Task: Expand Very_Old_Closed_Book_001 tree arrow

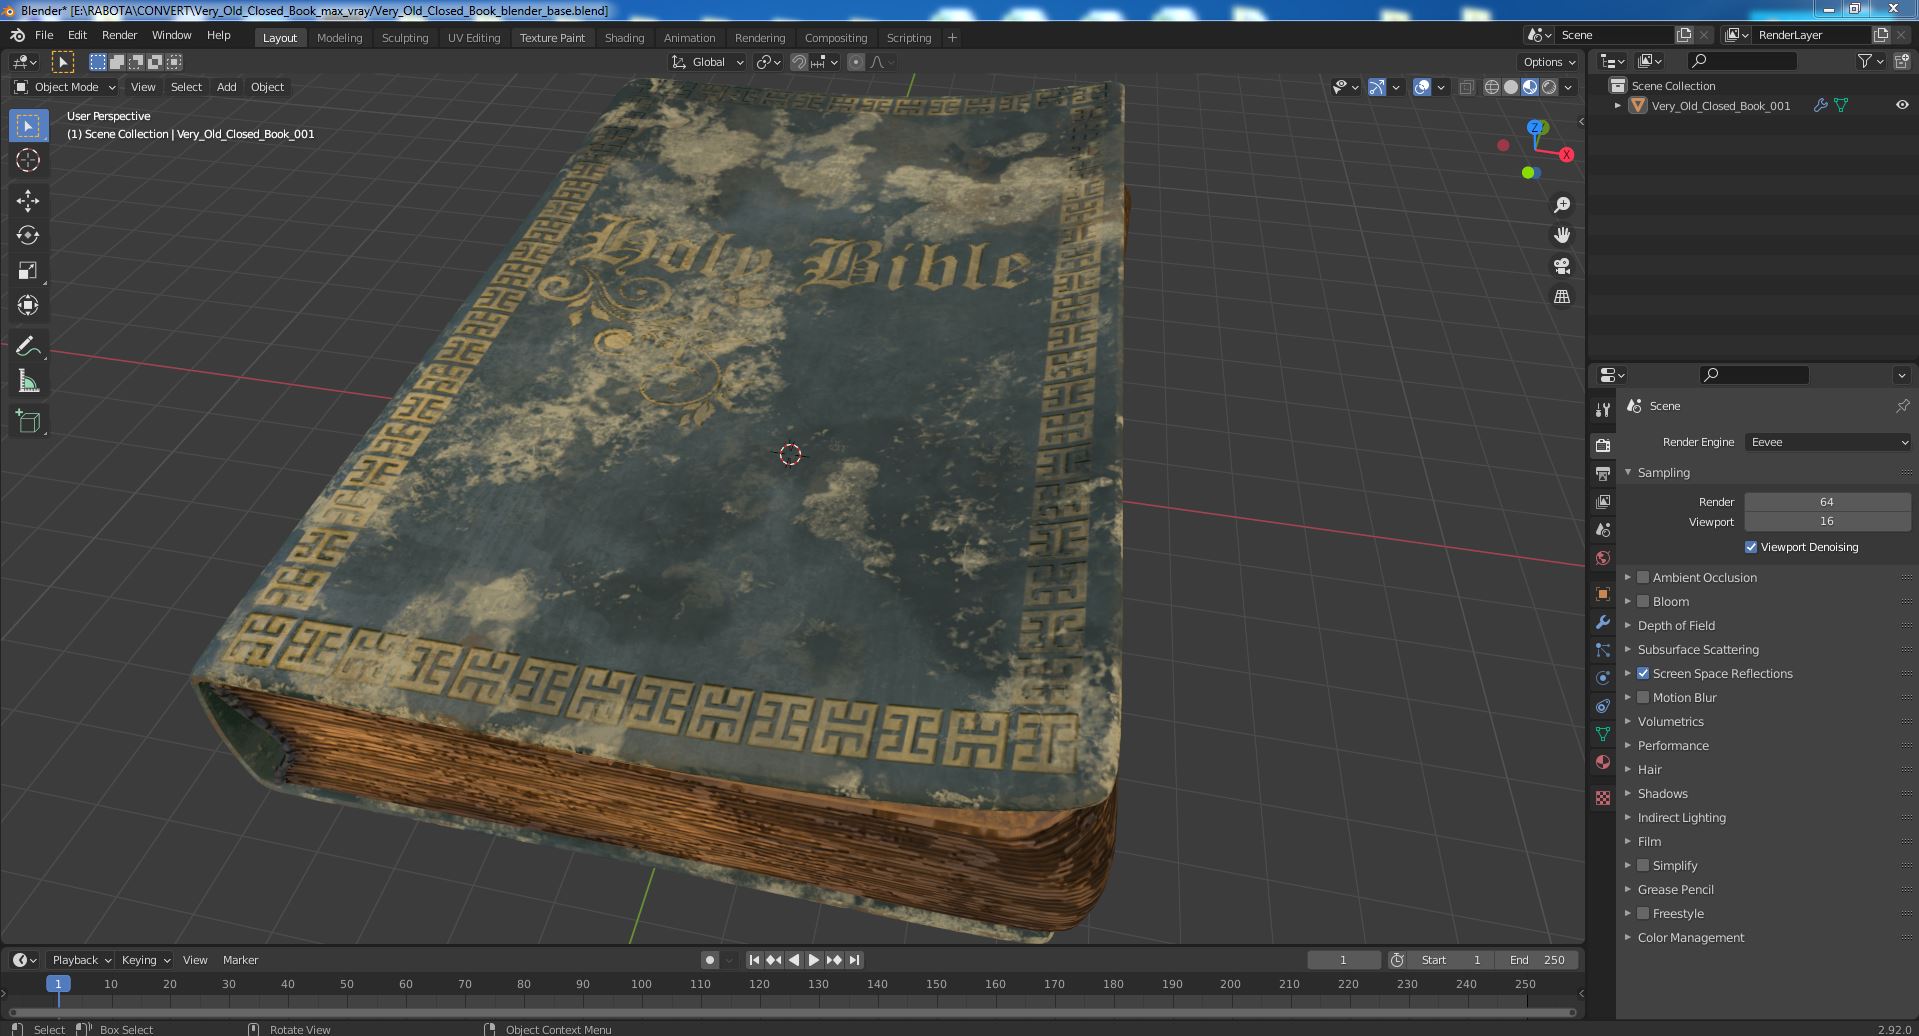Action: coord(1617,105)
